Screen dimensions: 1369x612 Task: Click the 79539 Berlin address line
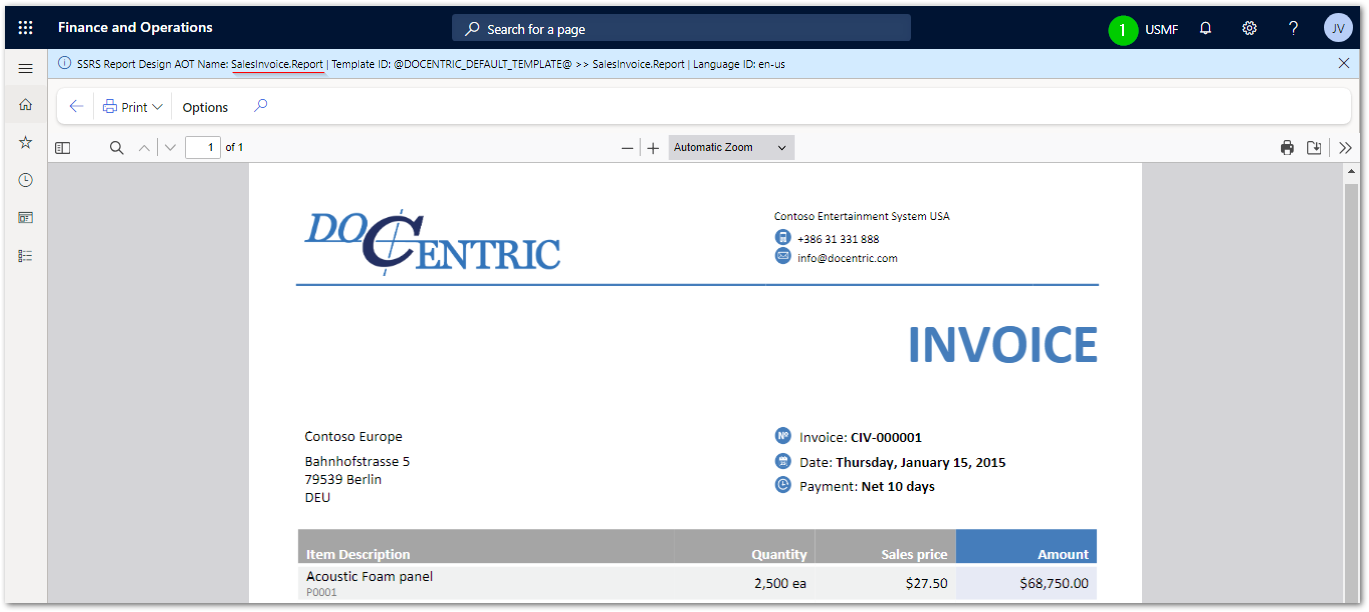pyautogui.click(x=343, y=479)
